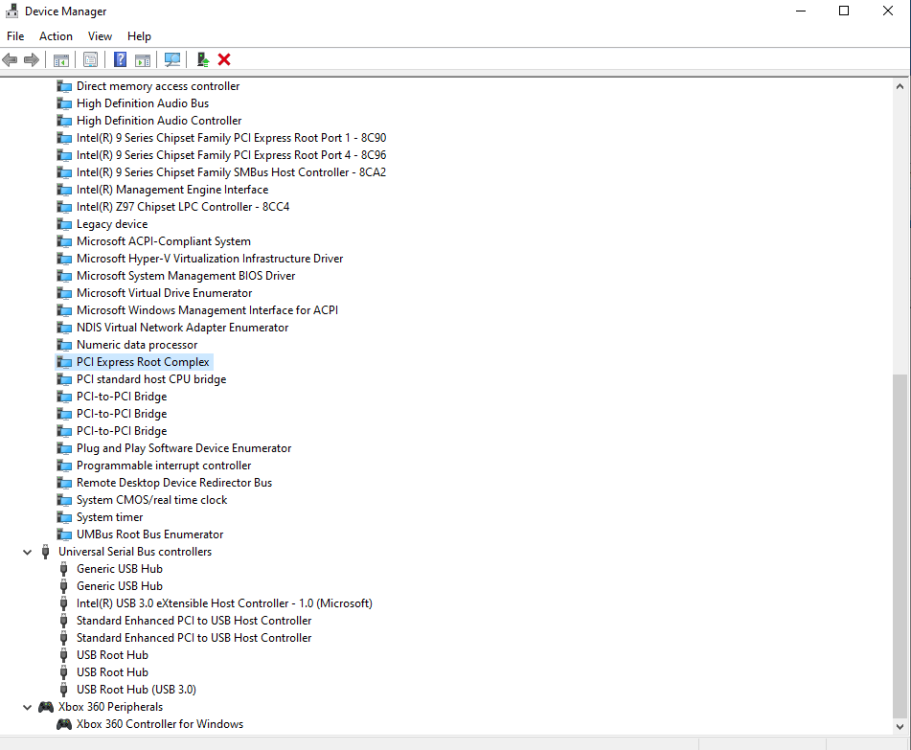Open the Help menu

pyautogui.click(x=139, y=36)
